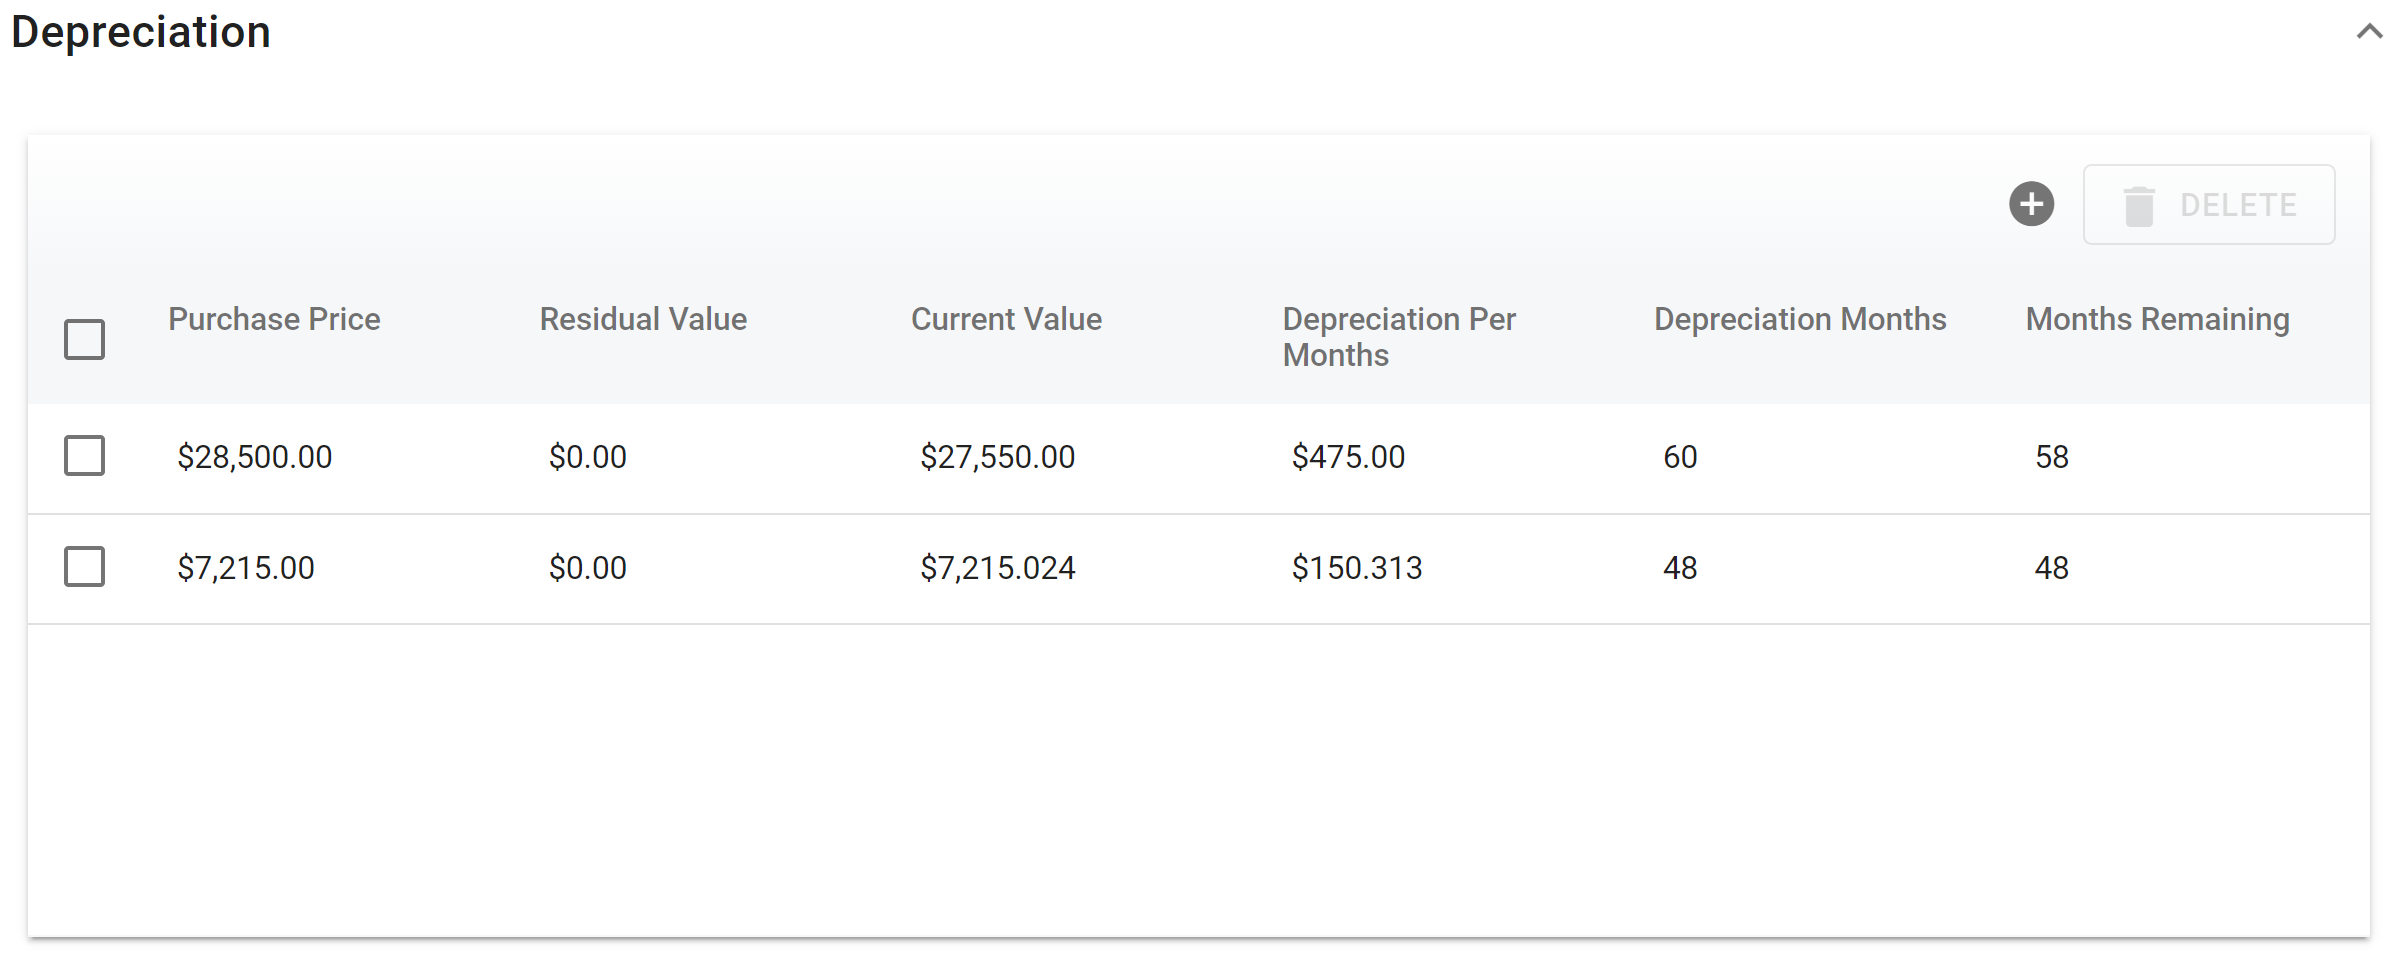The height and width of the screenshot is (966, 2397).
Task: Click the Current Value column header
Action: (1006, 319)
